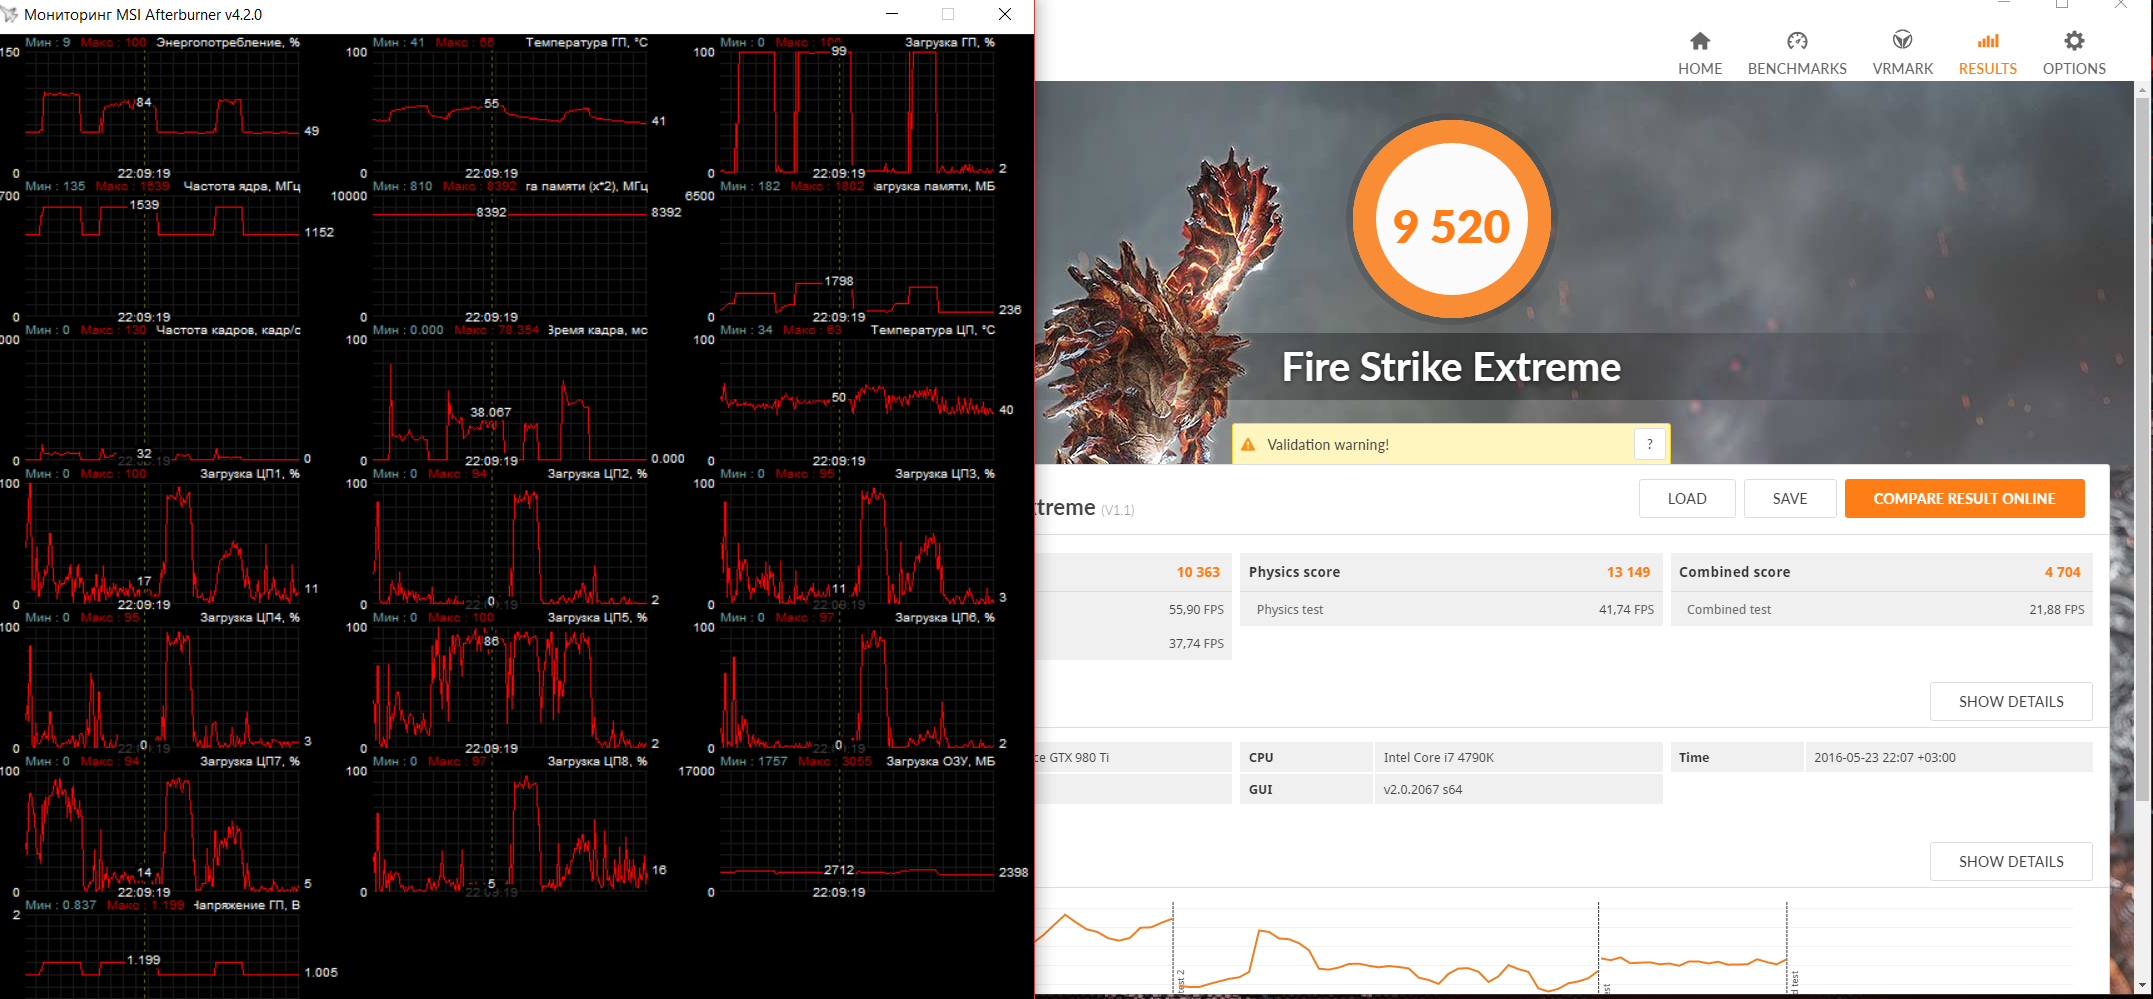Viewport: 2153px width, 999px height.
Task: Click the yellow validation warning triangle icon
Action: [x=1248, y=445]
